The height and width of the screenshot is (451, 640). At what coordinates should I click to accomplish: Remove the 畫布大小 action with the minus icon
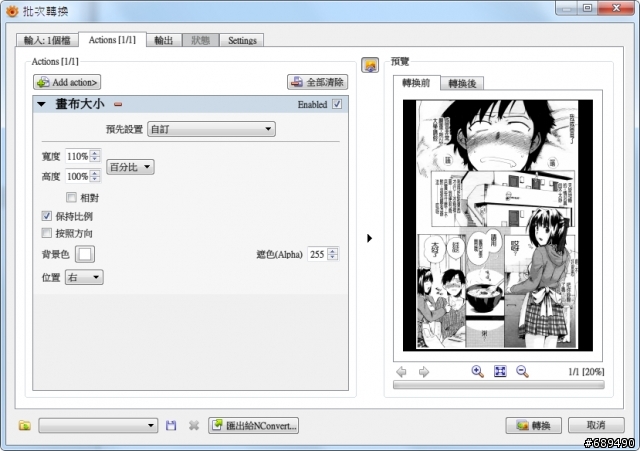pyautogui.click(x=118, y=104)
